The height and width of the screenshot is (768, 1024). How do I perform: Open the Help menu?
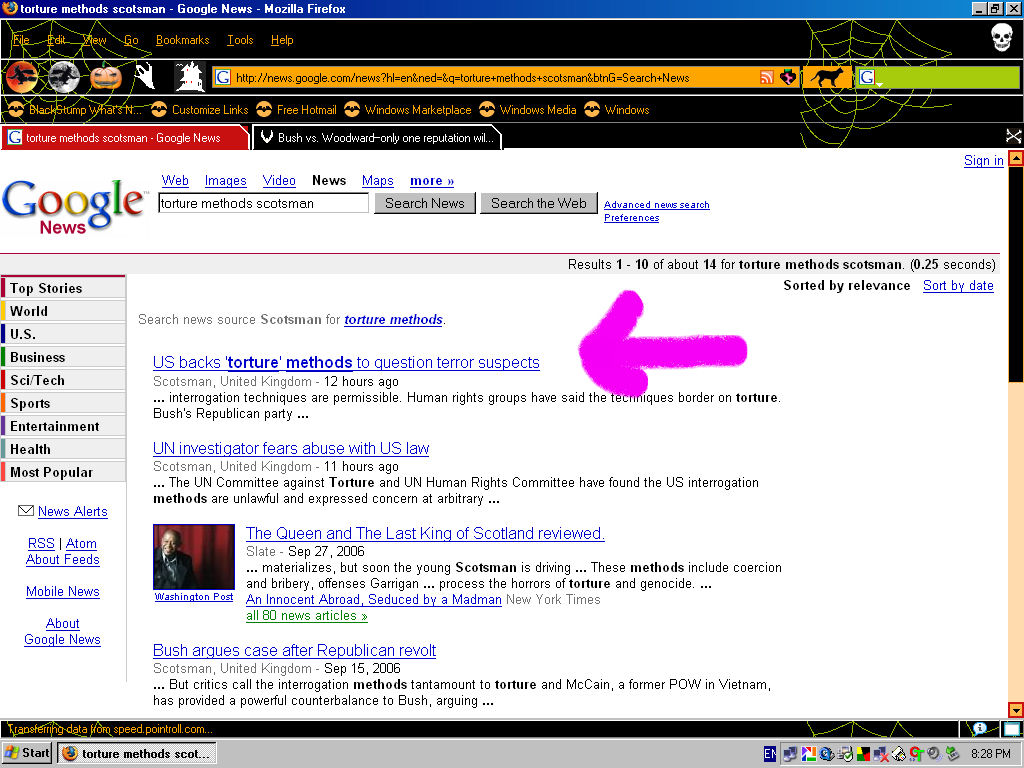[x=281, y=40]
